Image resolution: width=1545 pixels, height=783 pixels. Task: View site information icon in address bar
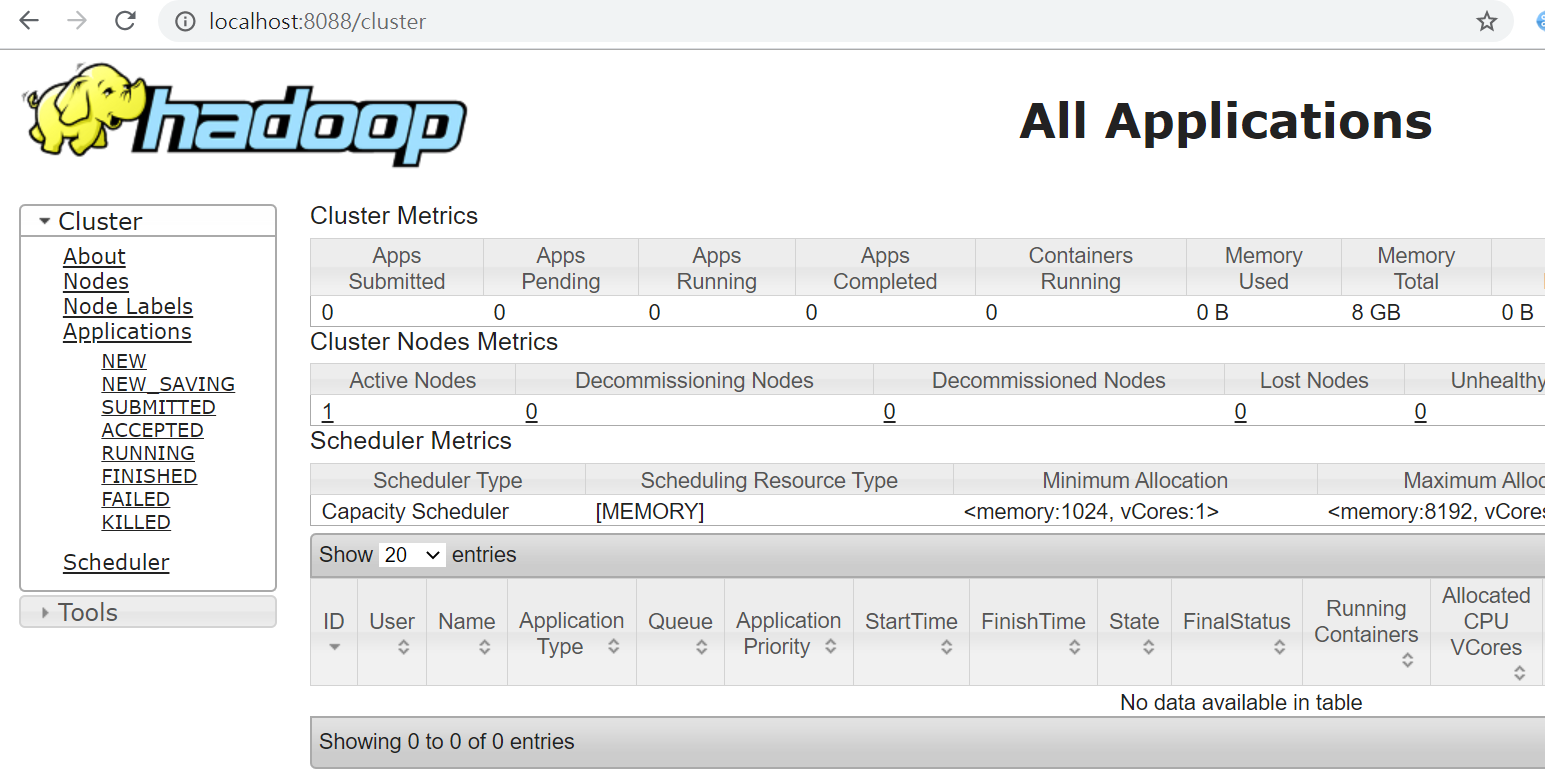click(185, 21)
